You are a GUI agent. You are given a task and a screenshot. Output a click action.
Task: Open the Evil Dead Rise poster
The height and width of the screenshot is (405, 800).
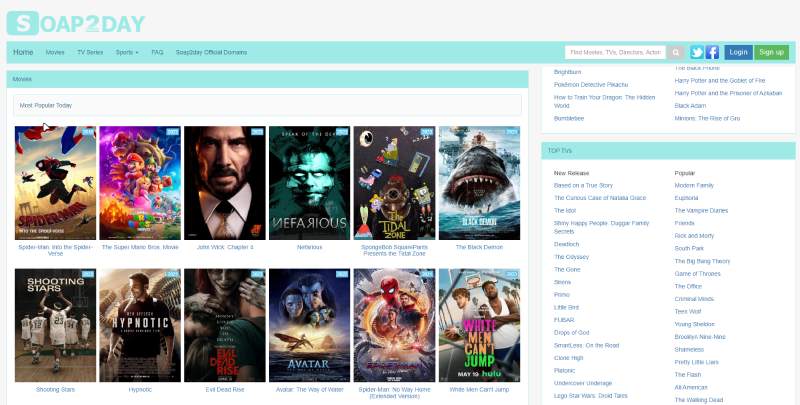pyautogui.click(x=224, y=325)
